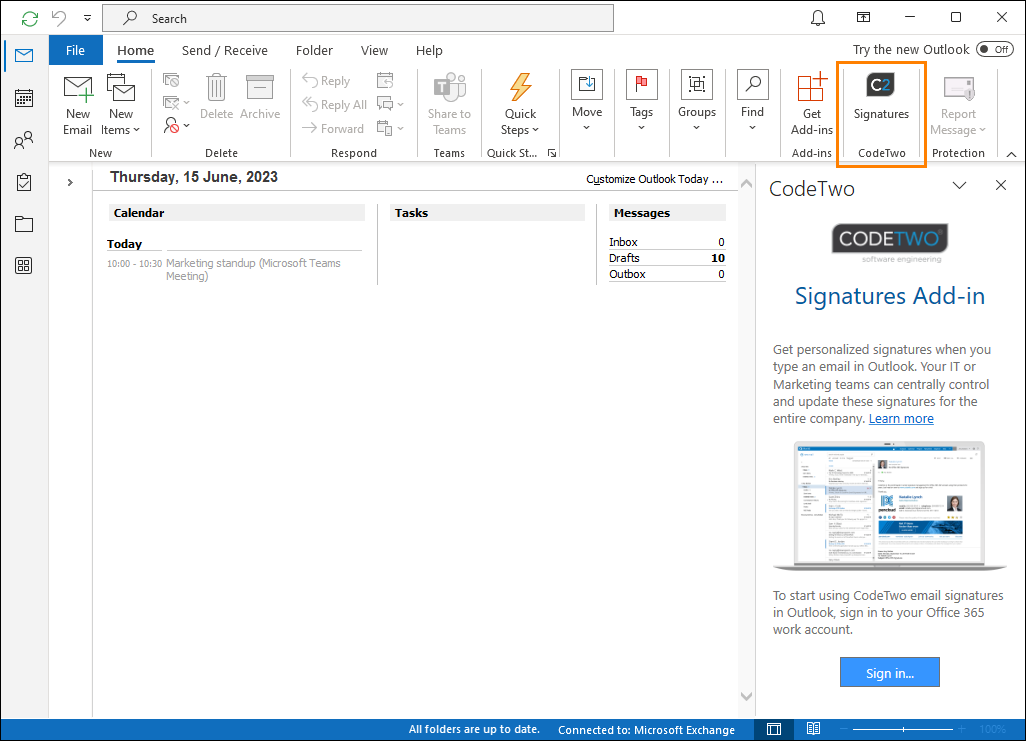The width and height of the screenshot is (1026, 741).
Task: Open More respond actions dropdown
Action: (x=390, y=128)
